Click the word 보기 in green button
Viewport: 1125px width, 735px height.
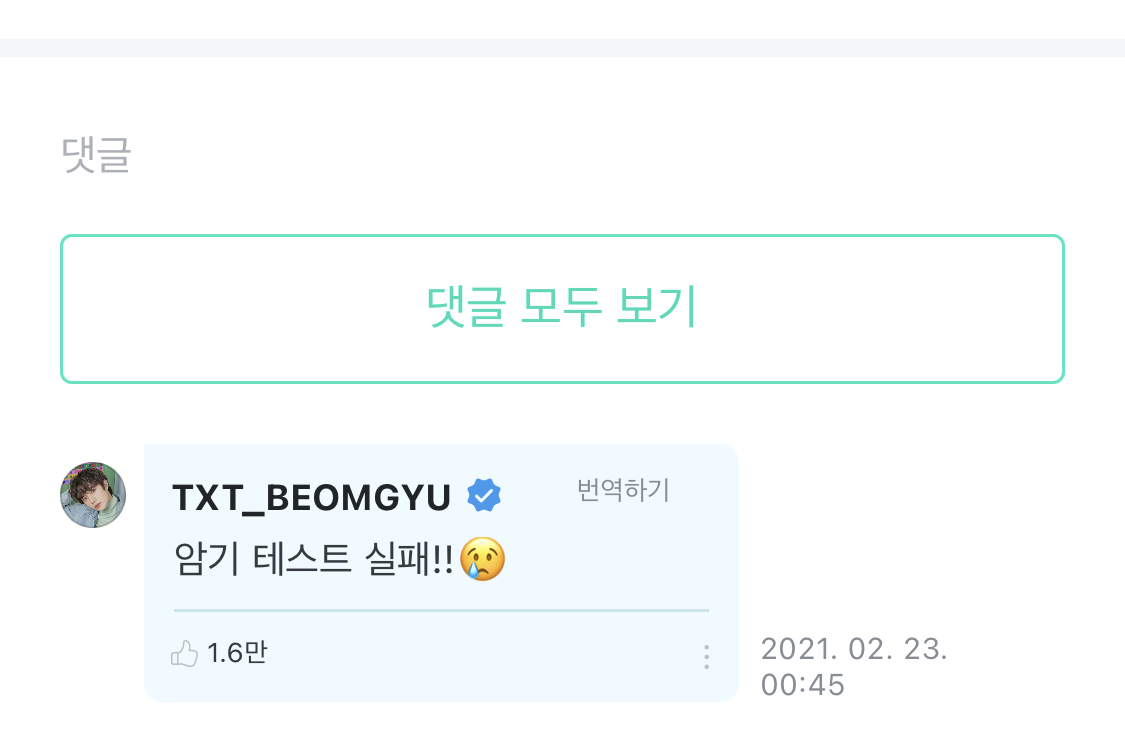point(656,306)
